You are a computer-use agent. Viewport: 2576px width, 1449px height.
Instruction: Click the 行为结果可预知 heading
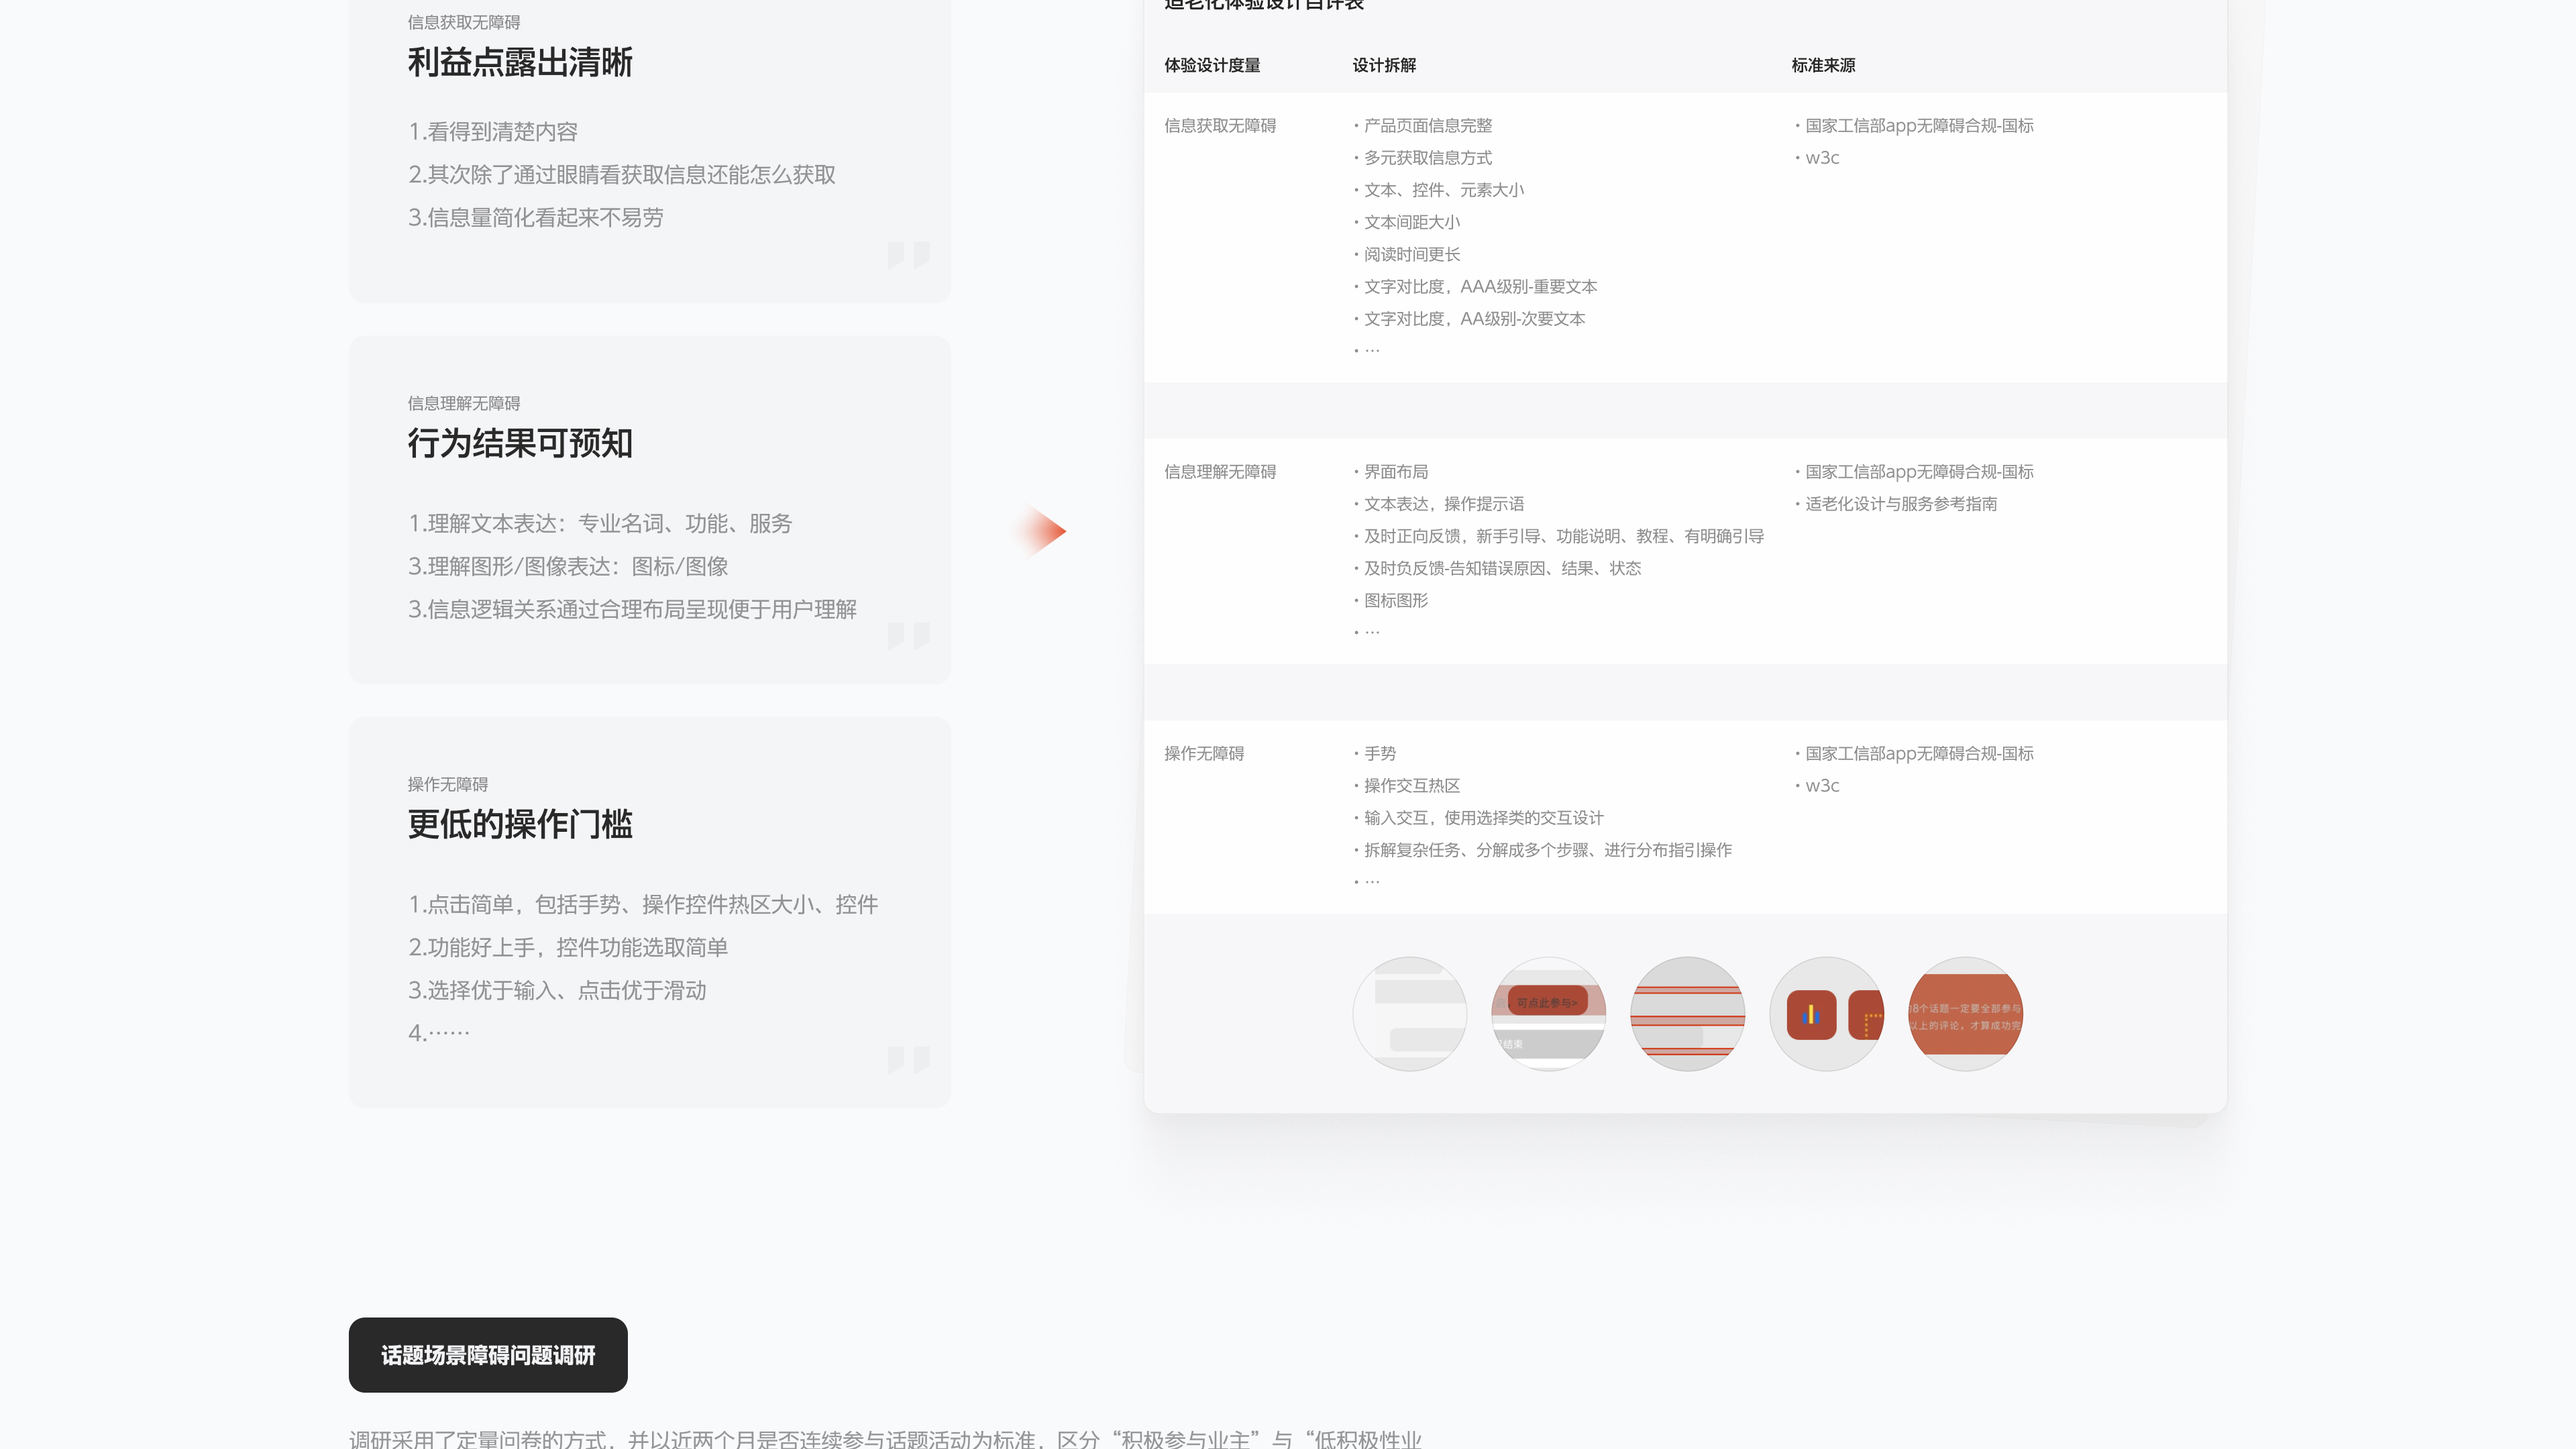click(x=520, y=443)
